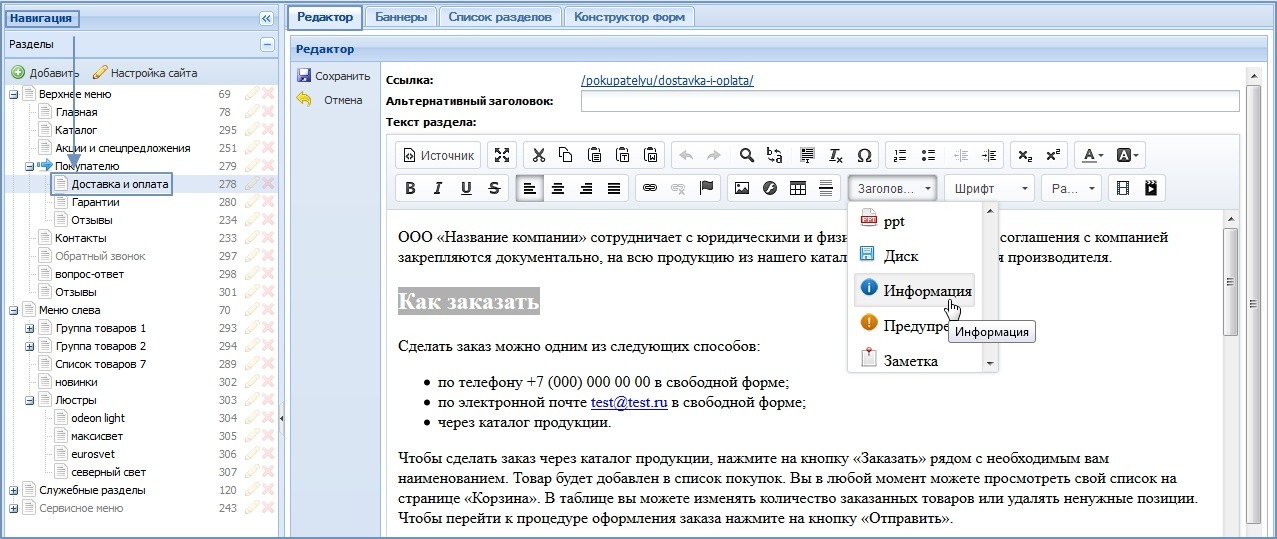This screenshot has width=1277, height=539.
Task: Open the text color picker
Action: click(x=1090, y=155)
